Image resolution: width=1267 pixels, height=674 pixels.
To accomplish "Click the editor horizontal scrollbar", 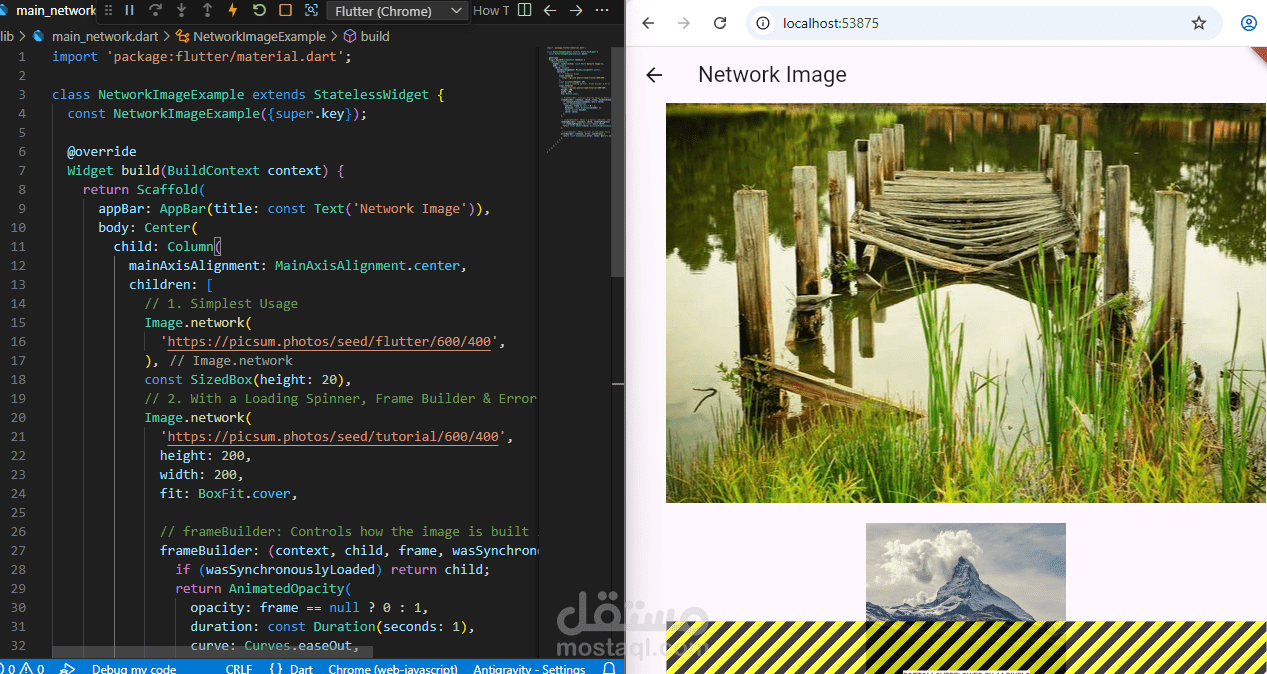I will 212,652.
